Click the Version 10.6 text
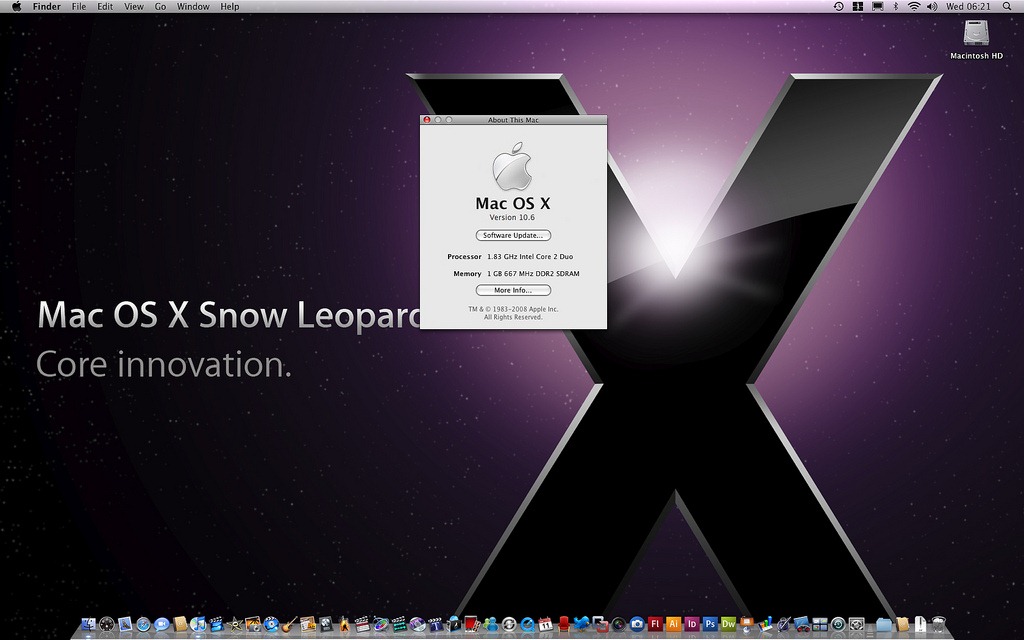The width and height of the screenshot is (1024, 640). [x=513, y=217]
